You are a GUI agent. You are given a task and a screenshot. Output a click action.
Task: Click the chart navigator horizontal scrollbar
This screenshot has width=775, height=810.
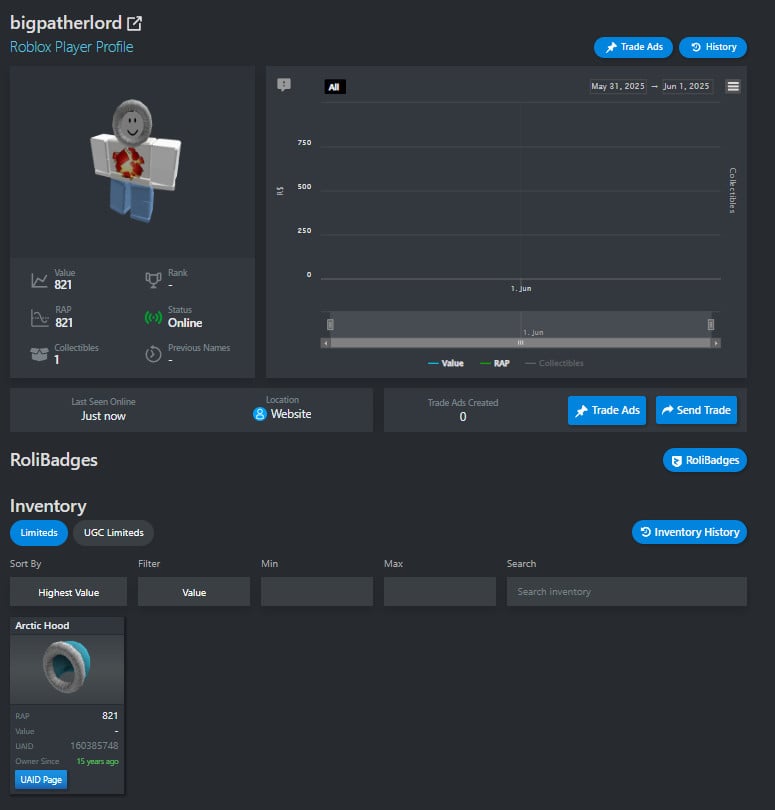(520, 343)
